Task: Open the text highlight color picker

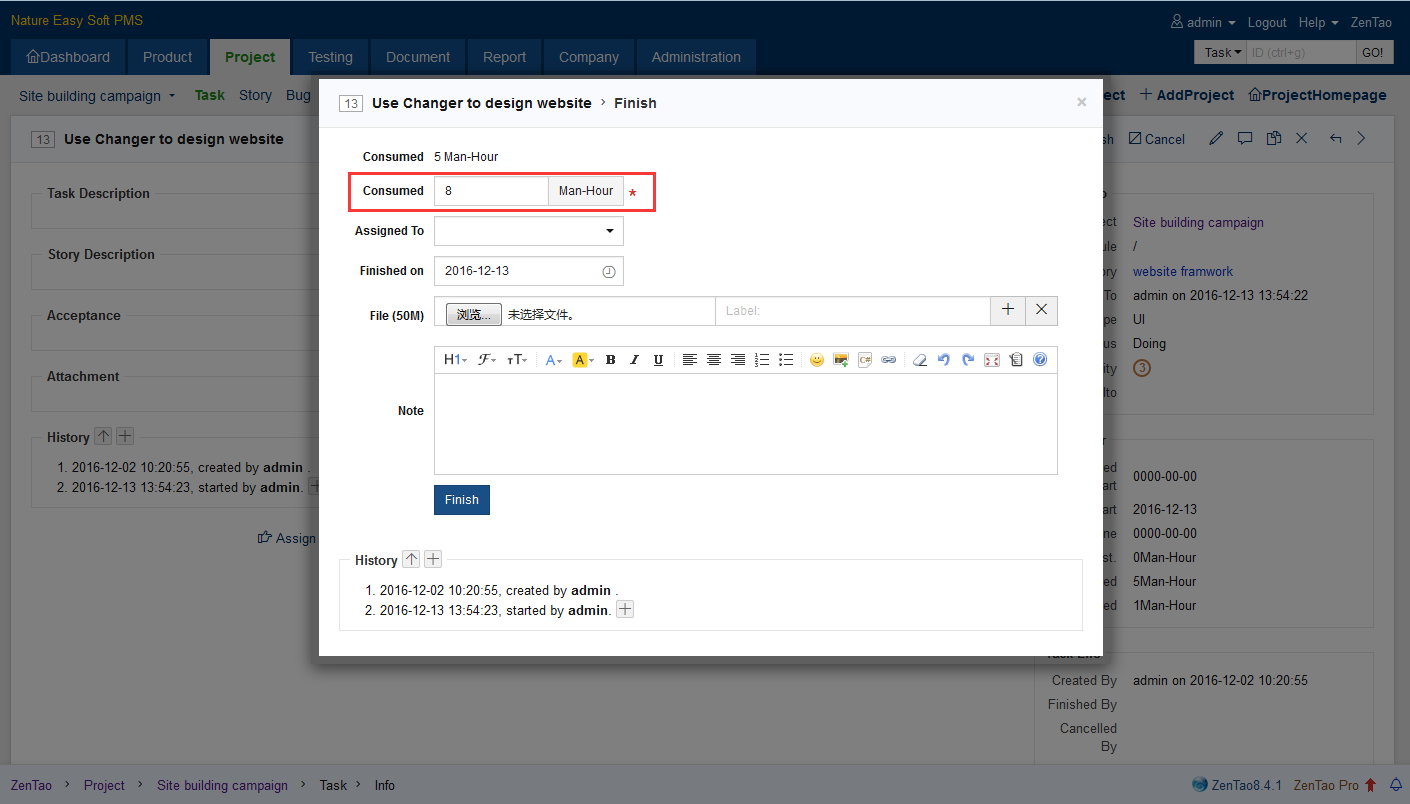Action: point(583,360)
